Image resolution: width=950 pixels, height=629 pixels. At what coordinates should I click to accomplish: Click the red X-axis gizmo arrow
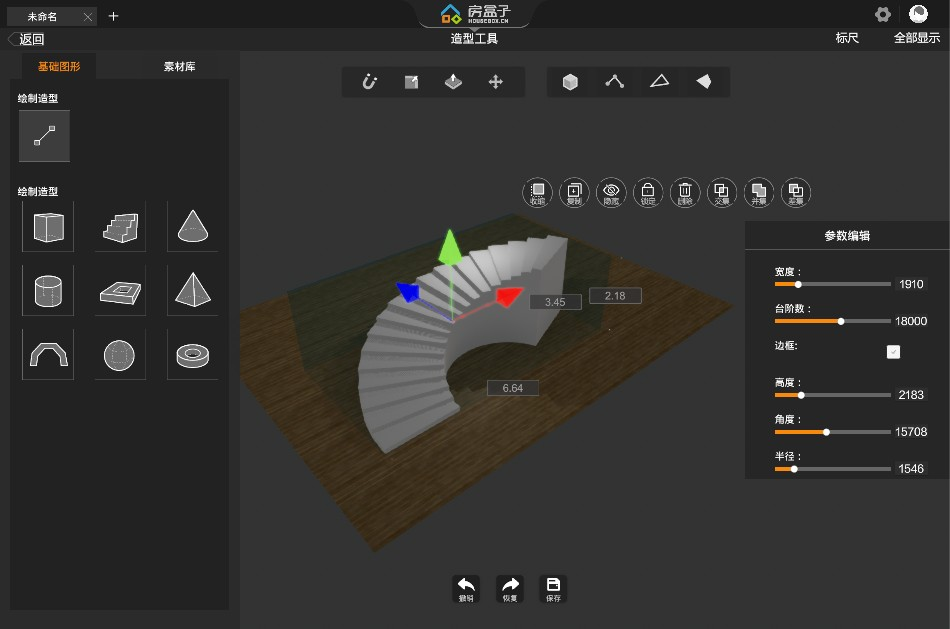pyautogui.click(x=509, y=296)
